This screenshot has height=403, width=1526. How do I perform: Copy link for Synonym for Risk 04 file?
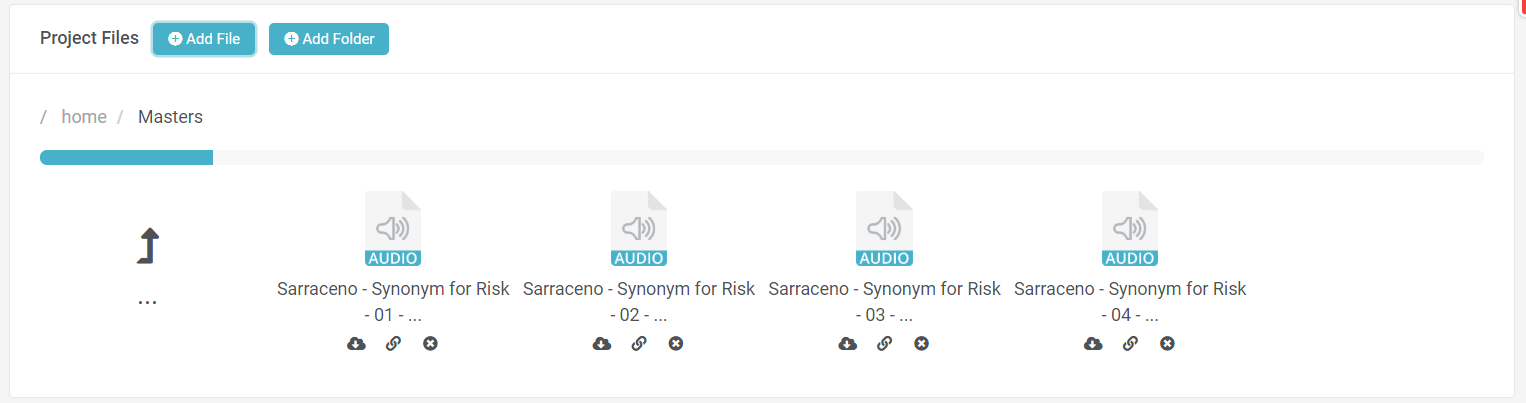(x=1130, y=344)
